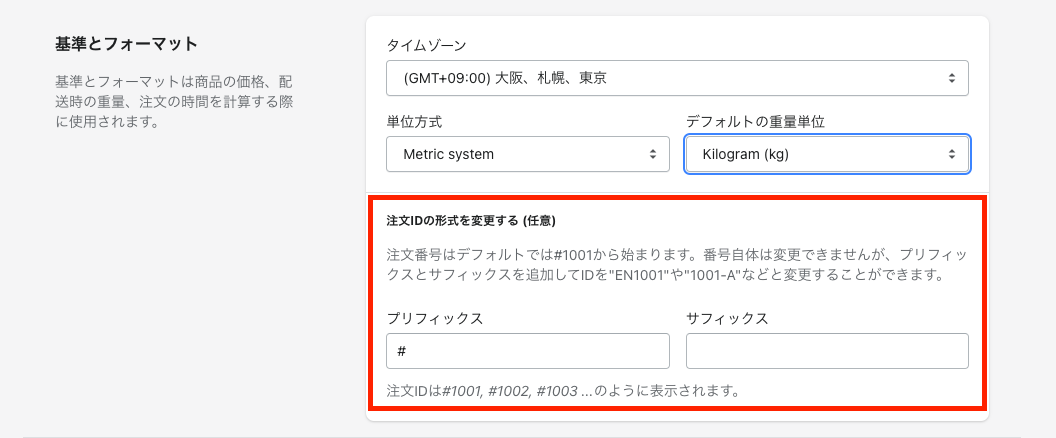This screenshot has width=1056, height=438.
Task: Click the プリフィックス label text
Action: 434,318
